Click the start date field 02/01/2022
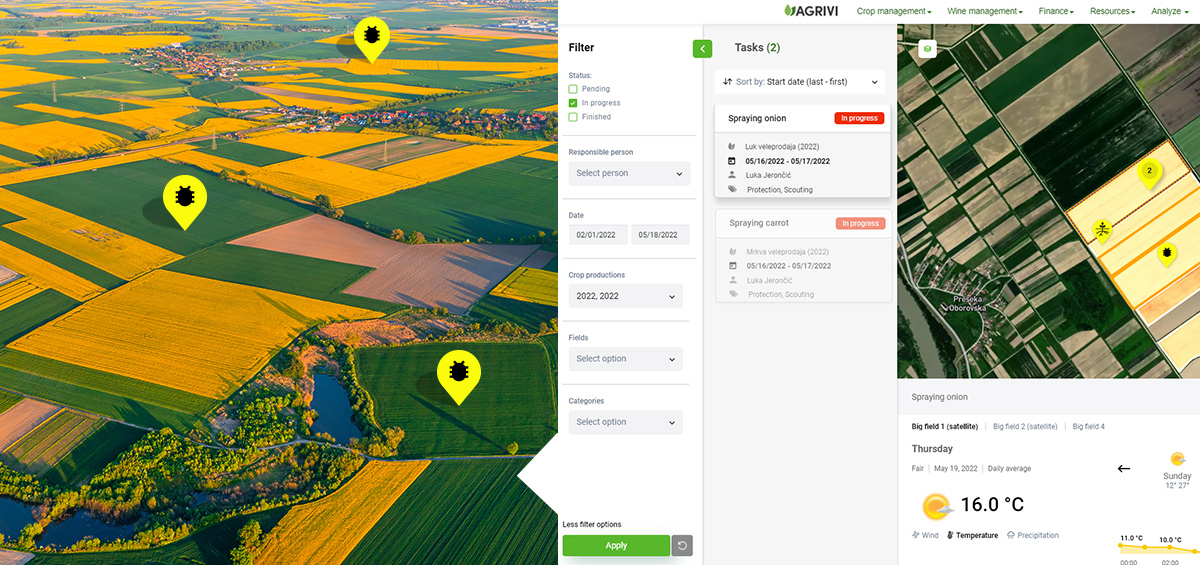The height and width of the screenshot is (565, 1200). tap(598, 235)
